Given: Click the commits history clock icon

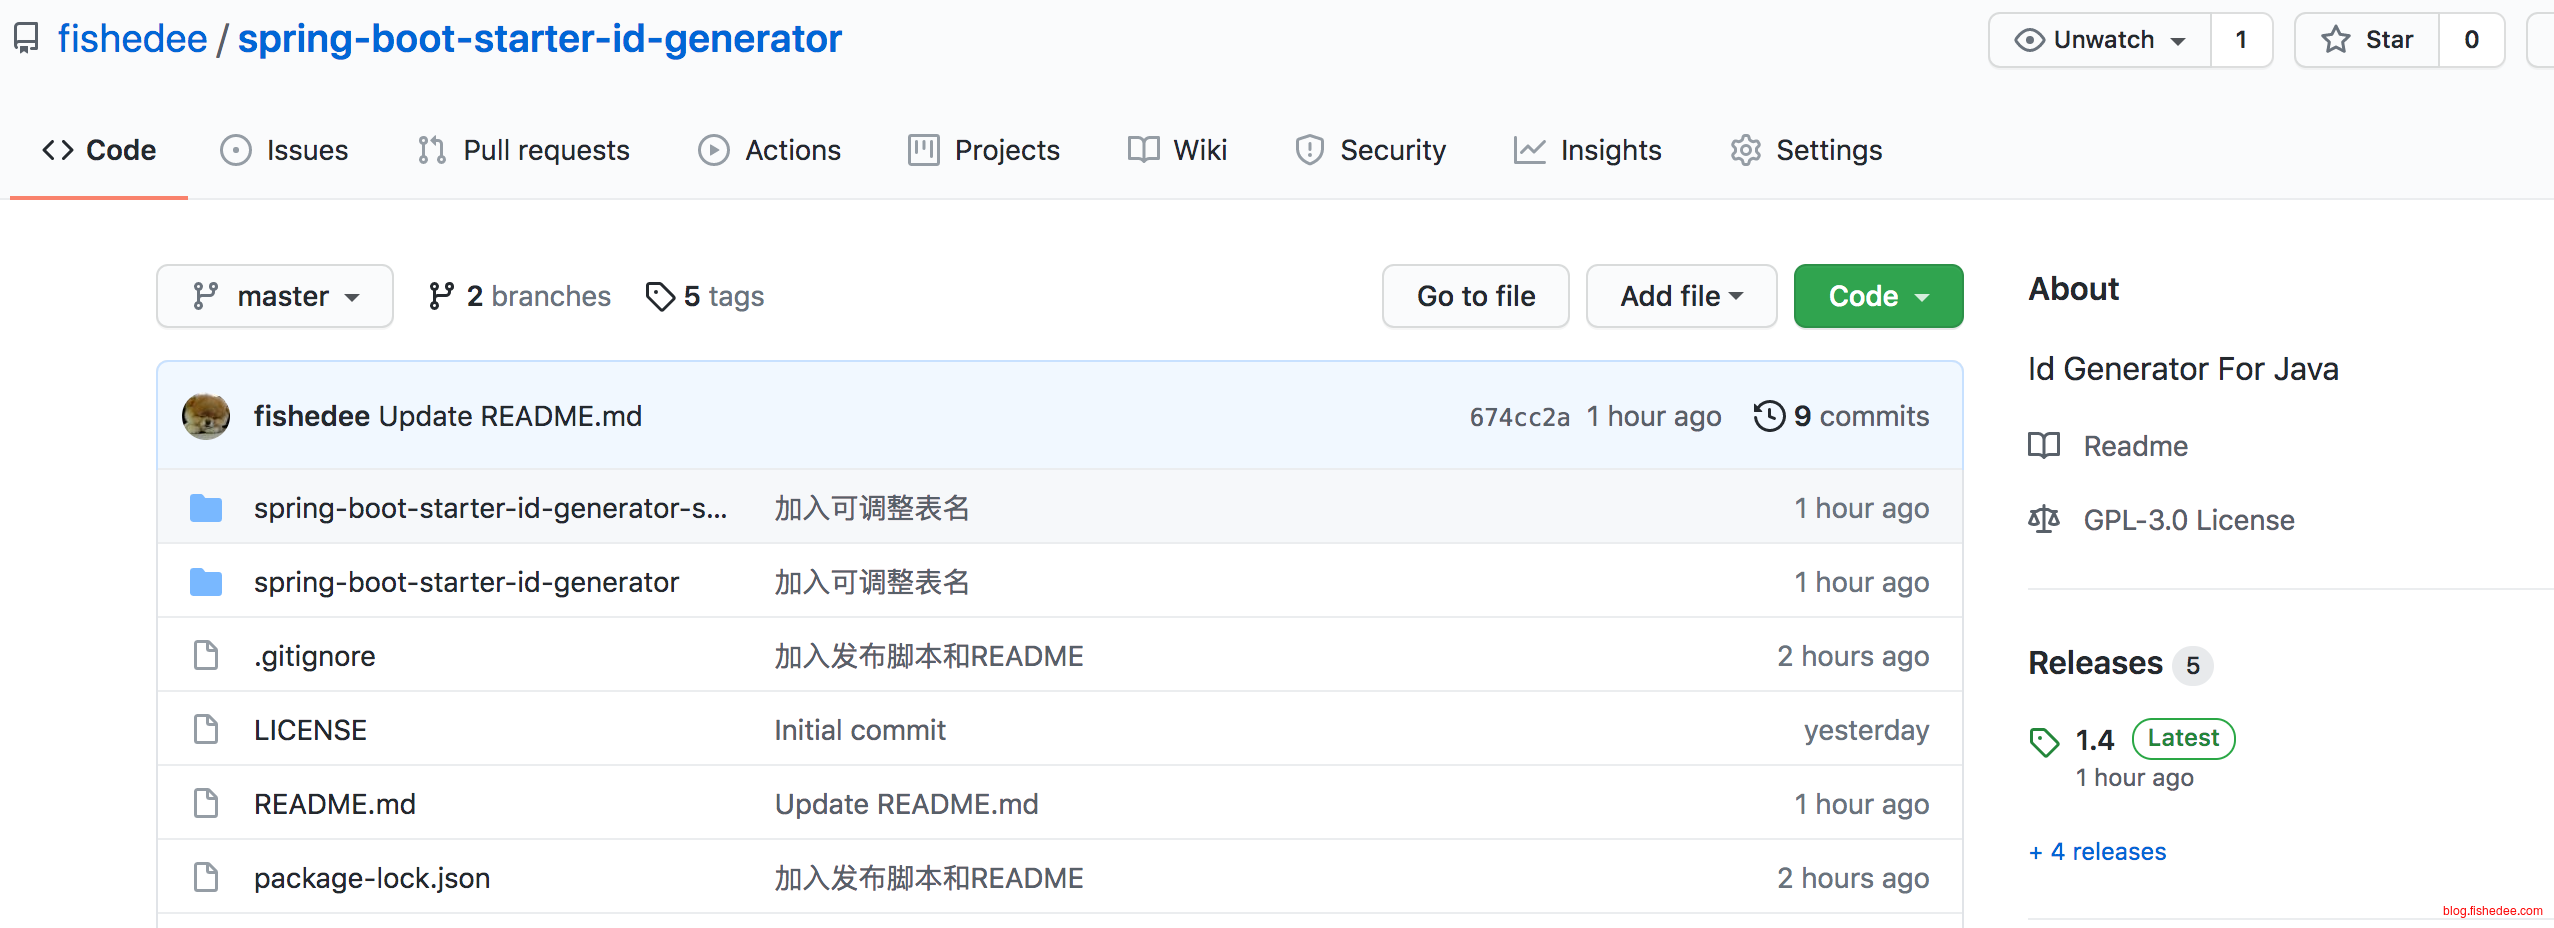Looking at the screenshot, I should 1768,416.
